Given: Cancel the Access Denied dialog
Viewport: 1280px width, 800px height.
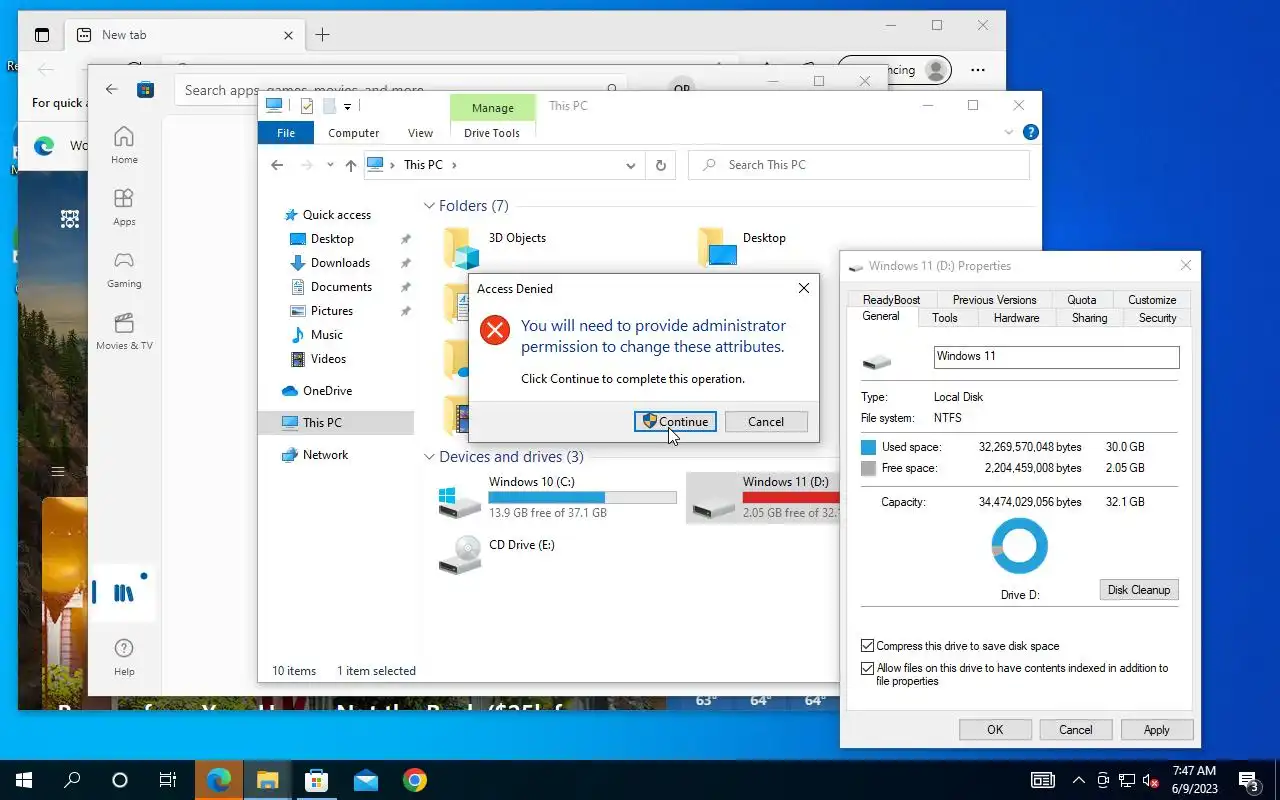Looking at the screenshot, I should (766, 421).
